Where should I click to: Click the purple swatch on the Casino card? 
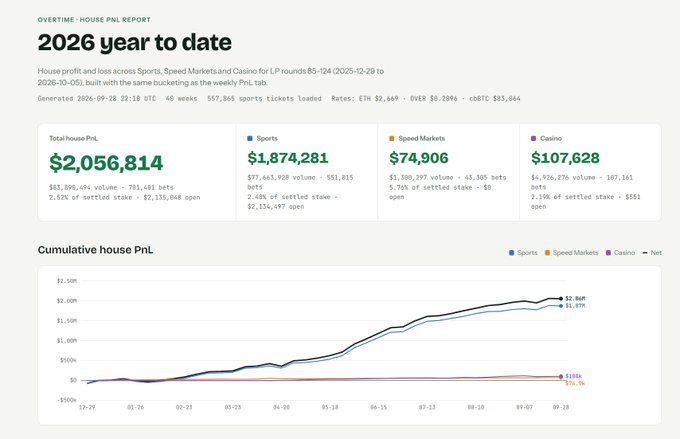(x=533, y=138)
